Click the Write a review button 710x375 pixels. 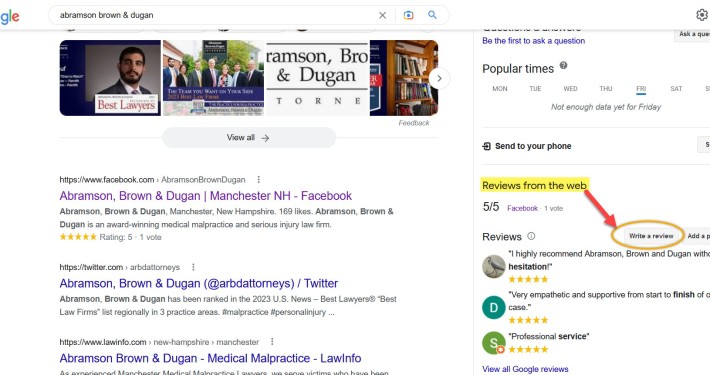[651, 236]
